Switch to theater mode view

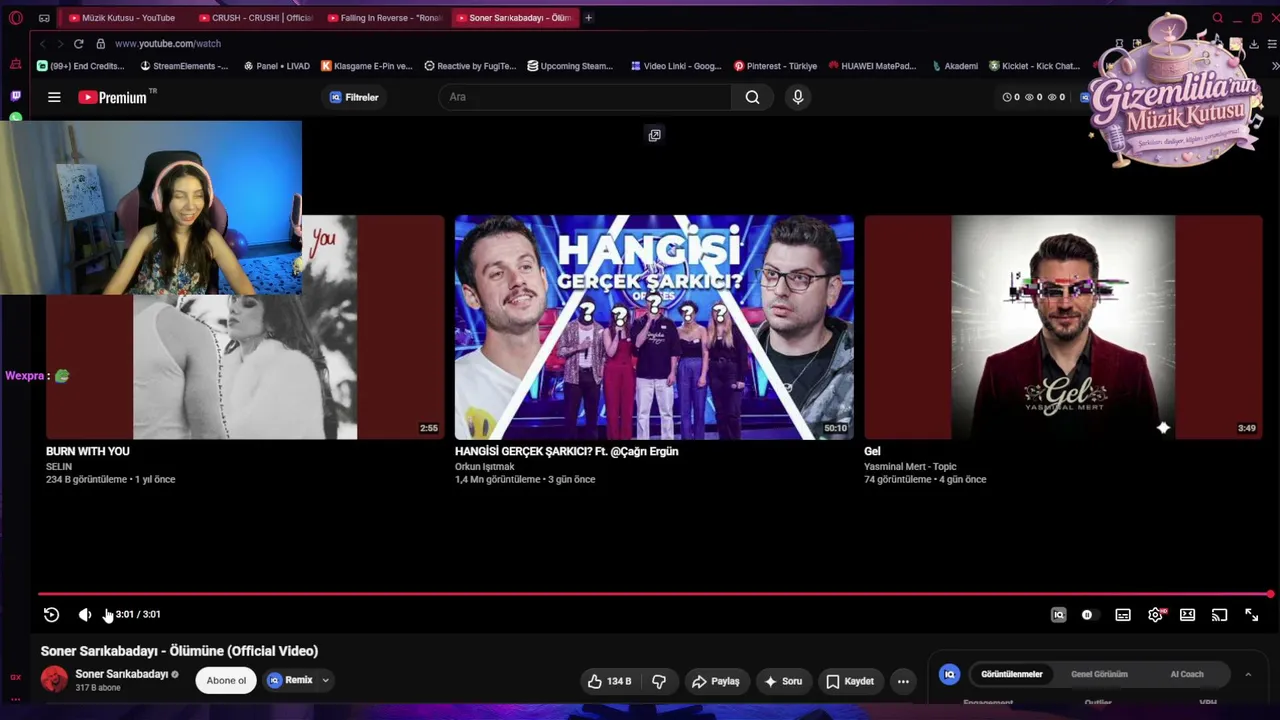(x=1187, y=615)
